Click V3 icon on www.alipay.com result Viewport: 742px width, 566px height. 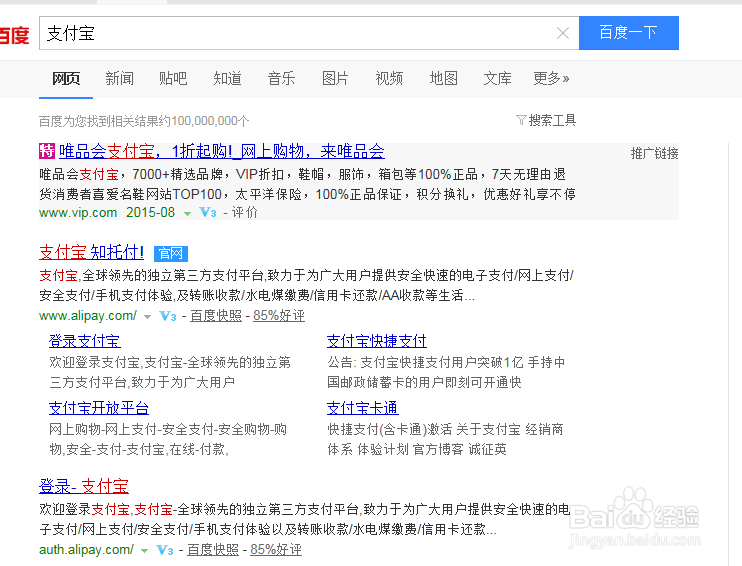pos(168,316)
